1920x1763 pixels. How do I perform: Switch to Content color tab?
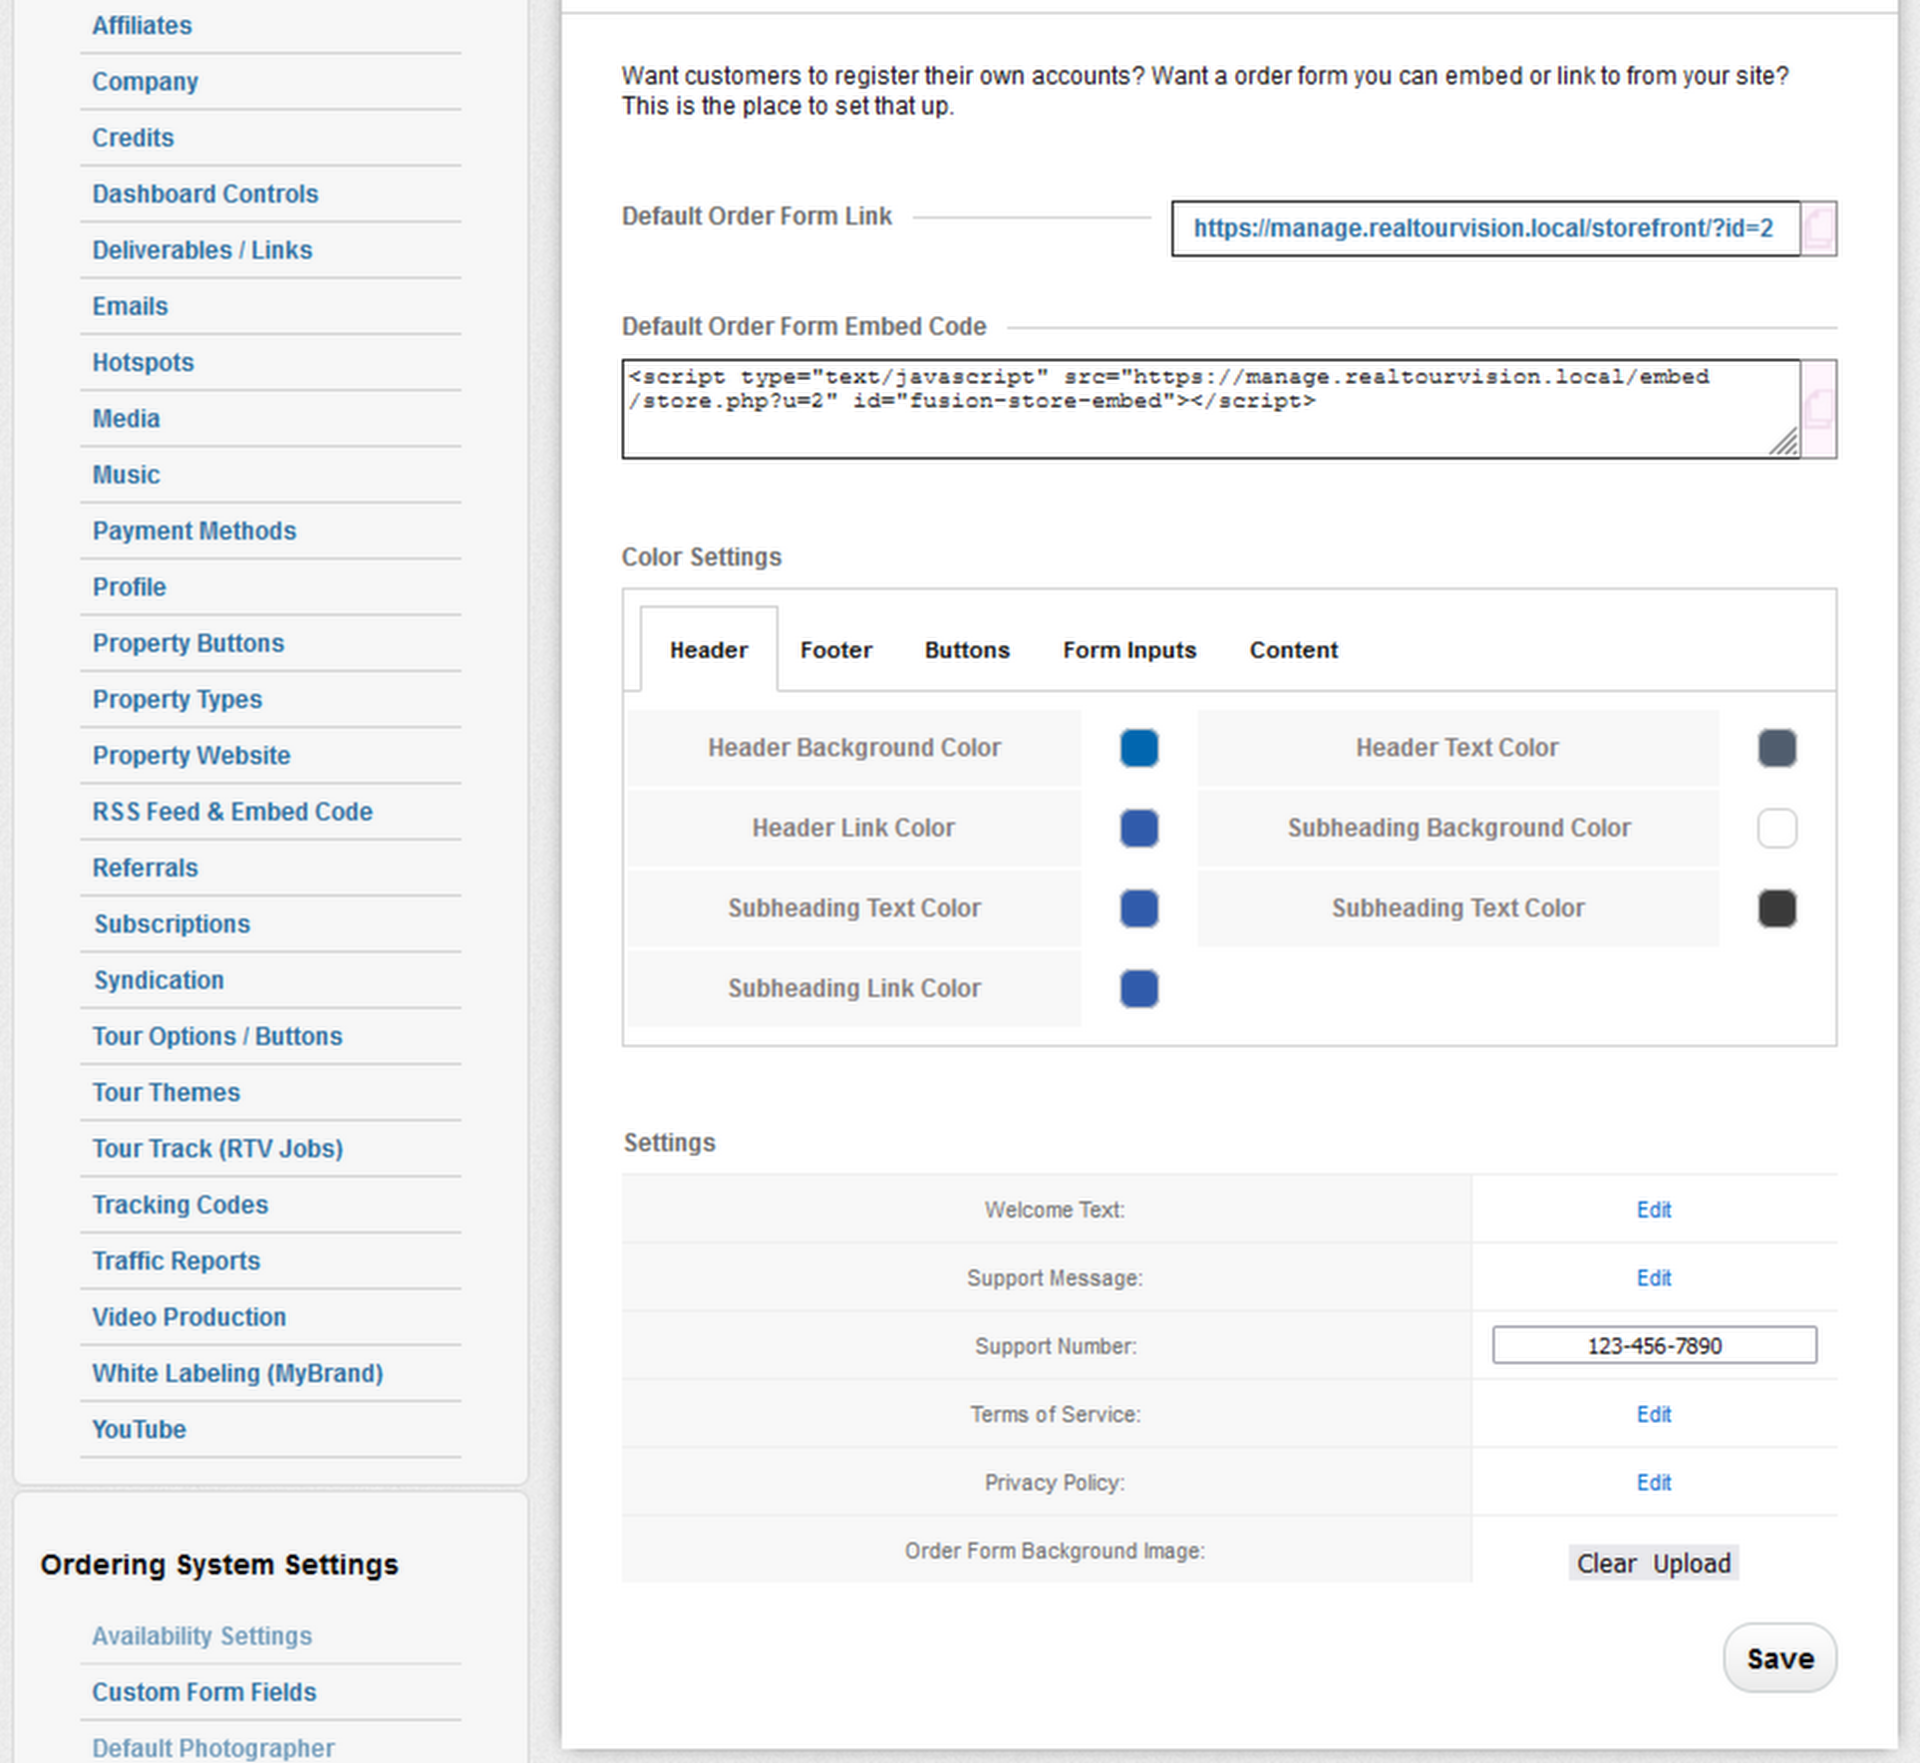pos(1292,650)
